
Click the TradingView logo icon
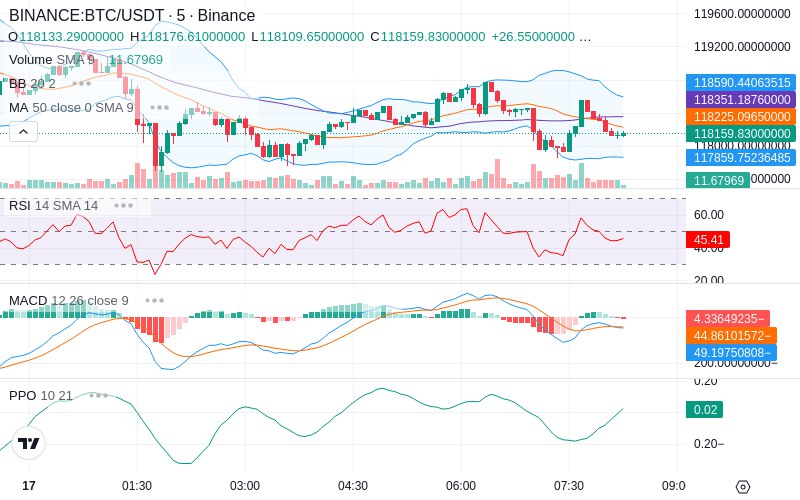point(29,443)
